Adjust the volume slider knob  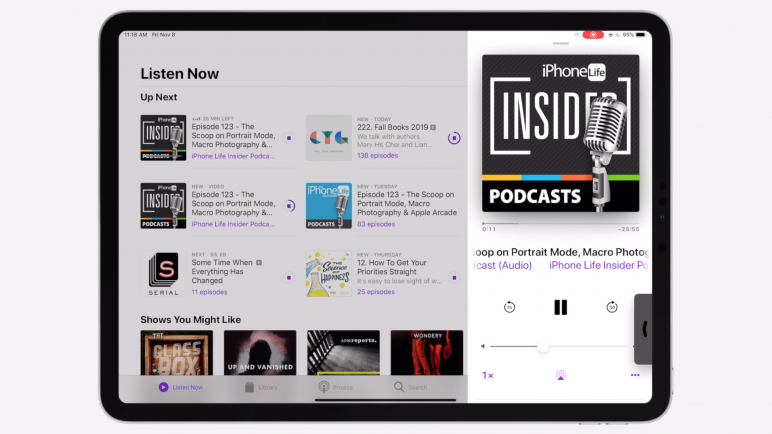click(543, 346)
